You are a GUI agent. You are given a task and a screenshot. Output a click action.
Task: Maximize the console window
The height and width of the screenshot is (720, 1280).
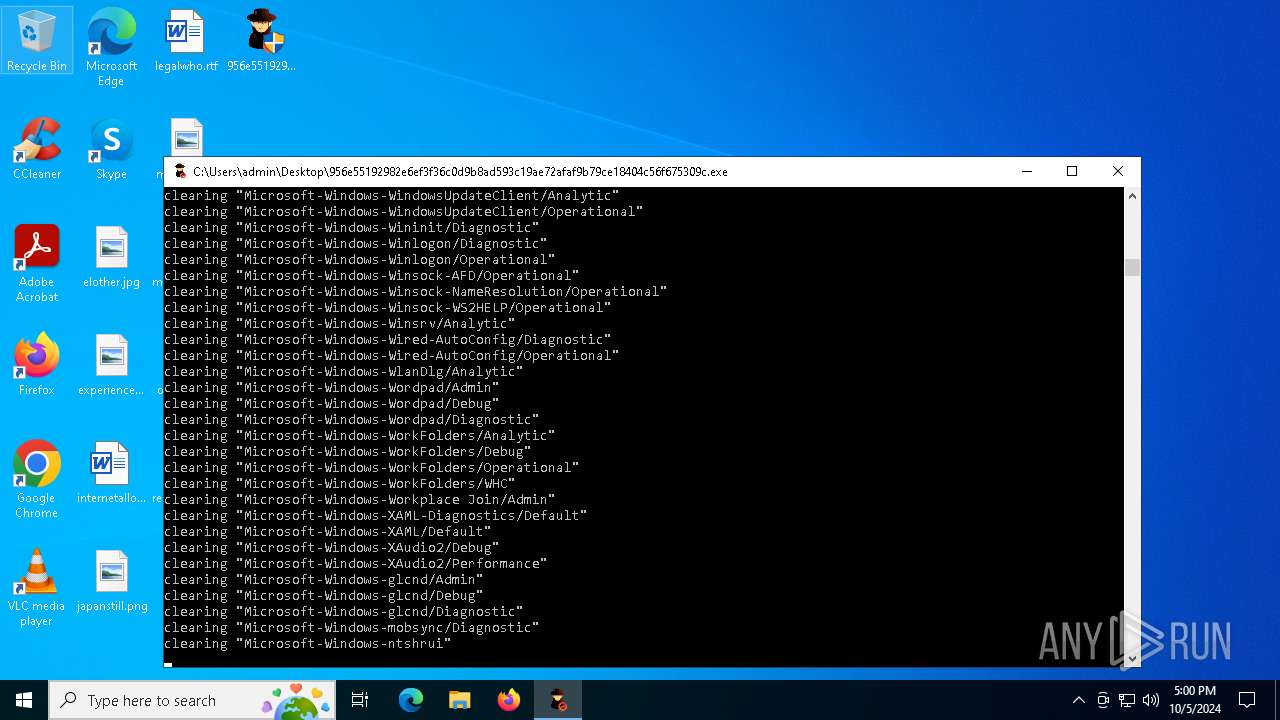point(1072,172)
